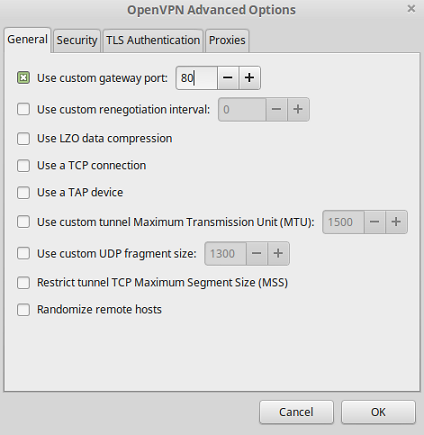Check the Use a TCP connection box
The width and height of the screenshot is (424, 435).
click(23, 165)
